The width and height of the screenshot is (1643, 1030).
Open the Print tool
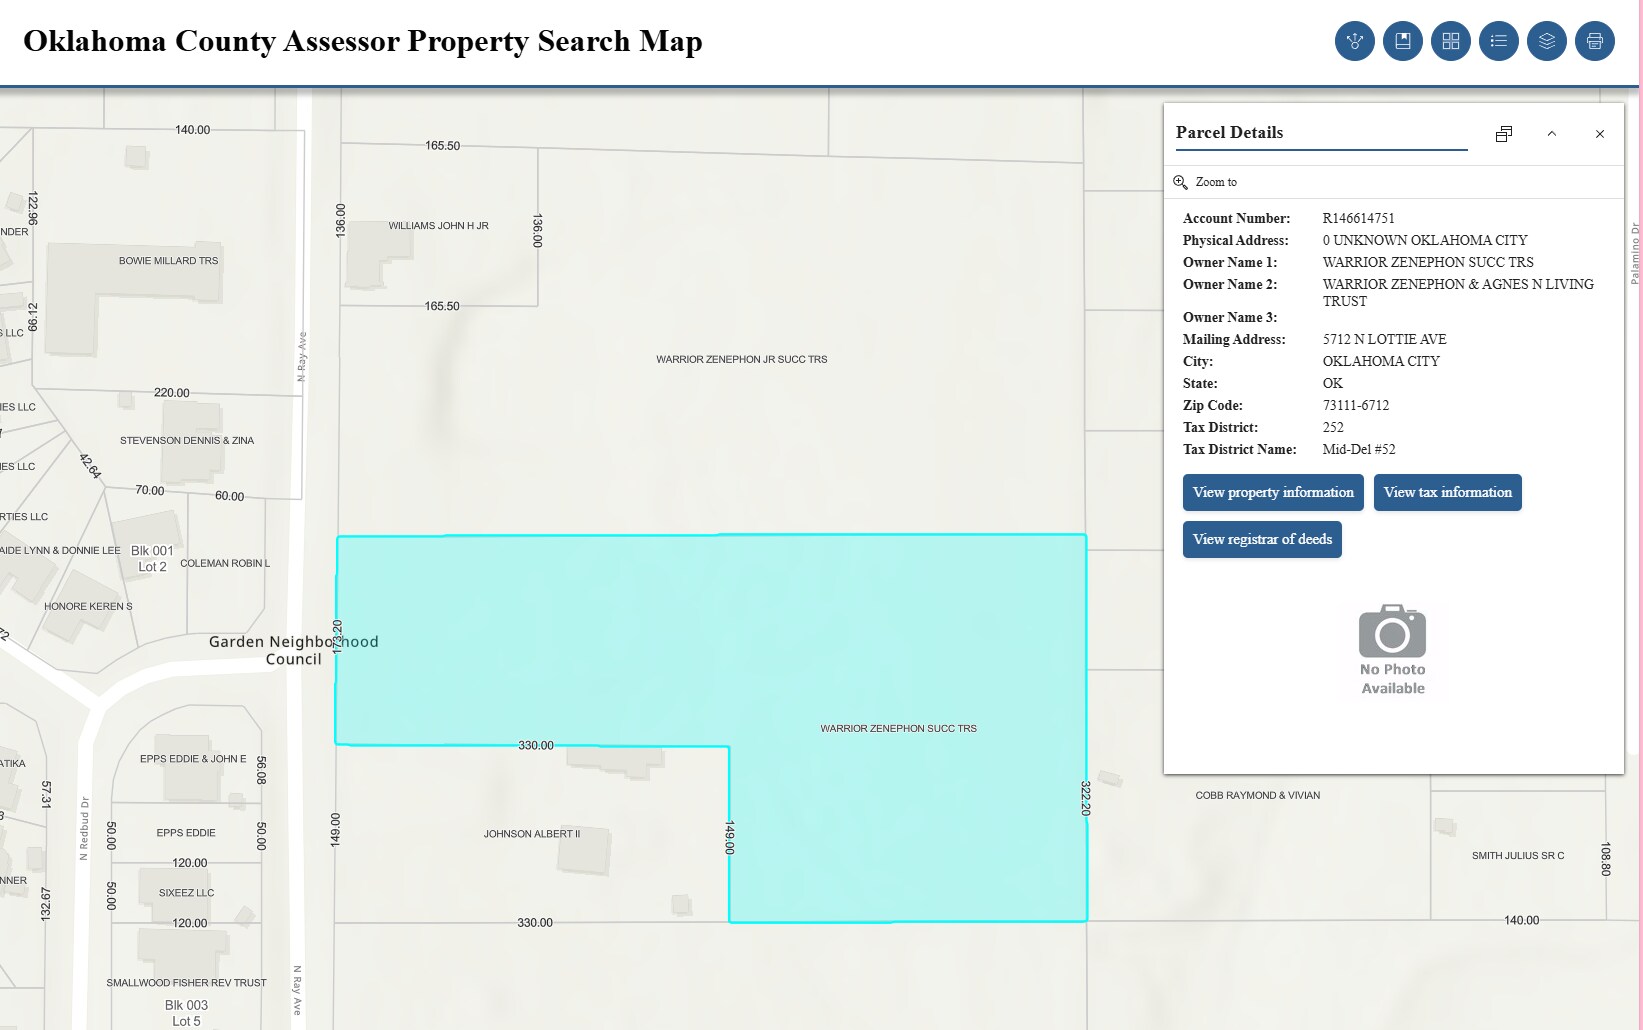[x=1595, y=41]
